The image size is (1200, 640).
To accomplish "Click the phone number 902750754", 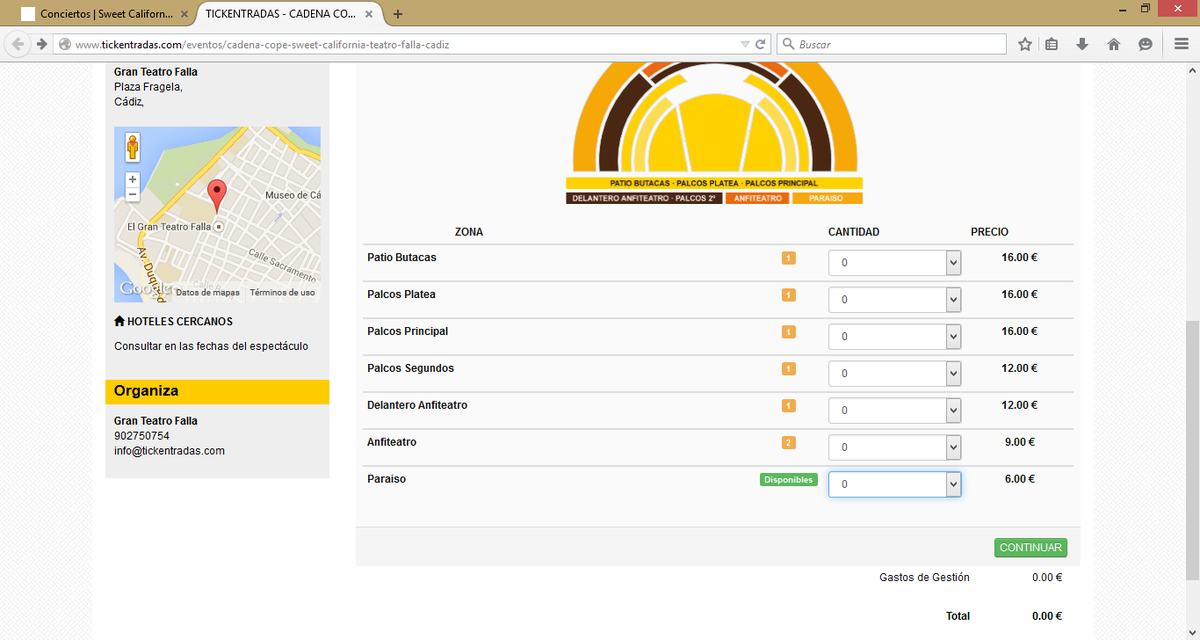I will (142, 436).
